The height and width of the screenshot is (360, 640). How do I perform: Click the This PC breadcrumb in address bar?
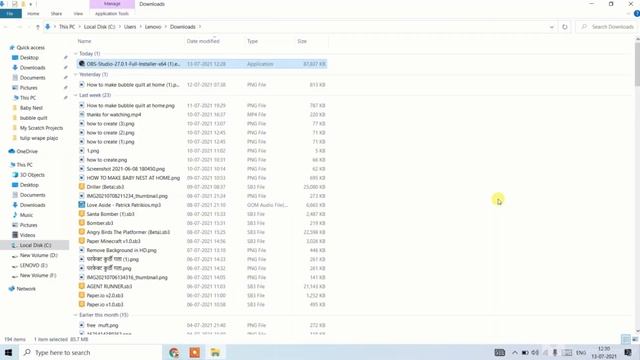coord(67,27)
